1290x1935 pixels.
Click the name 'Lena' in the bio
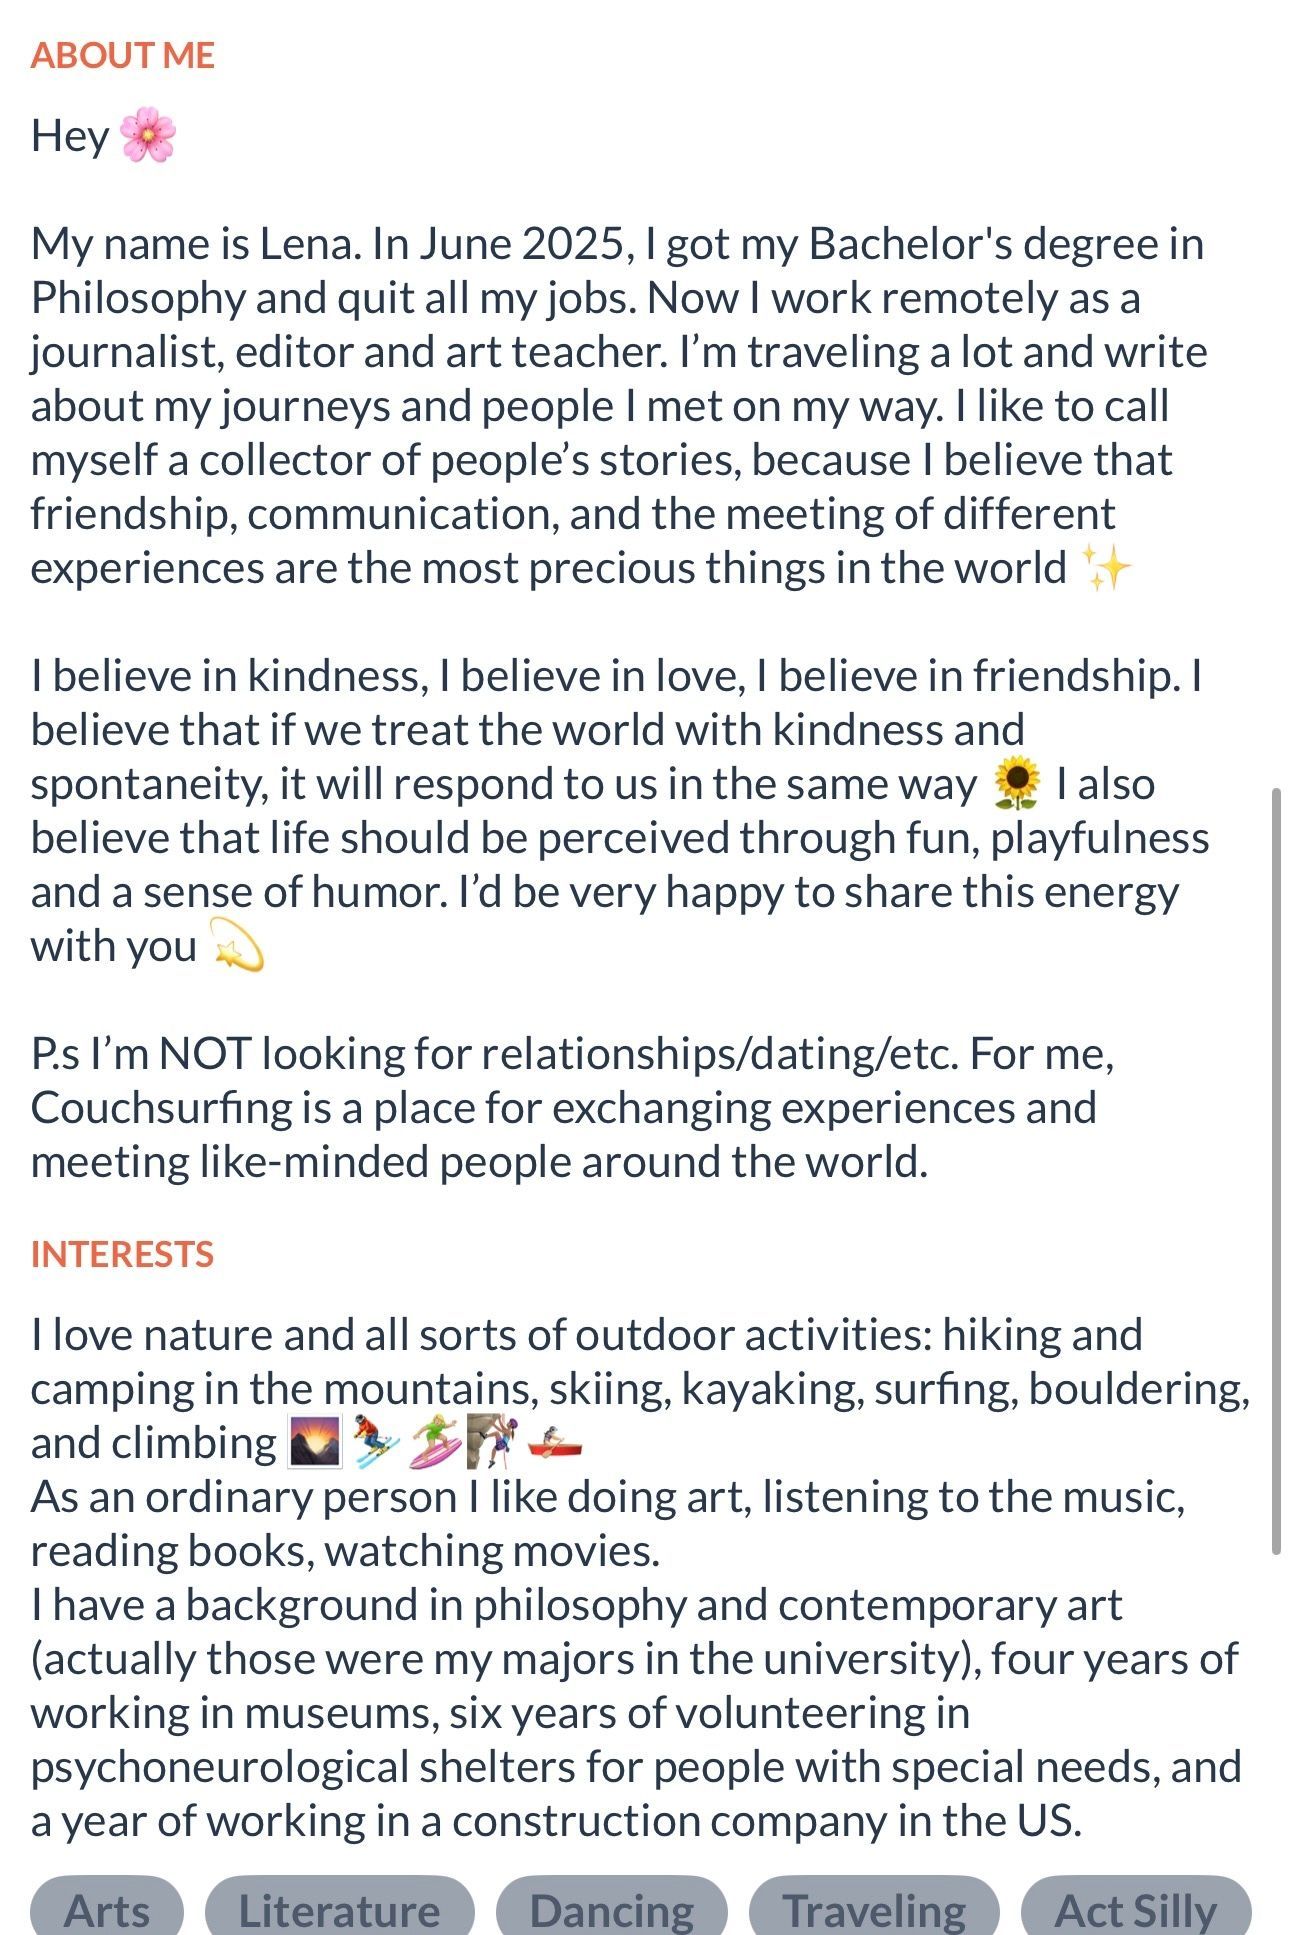tap(309, 244)
